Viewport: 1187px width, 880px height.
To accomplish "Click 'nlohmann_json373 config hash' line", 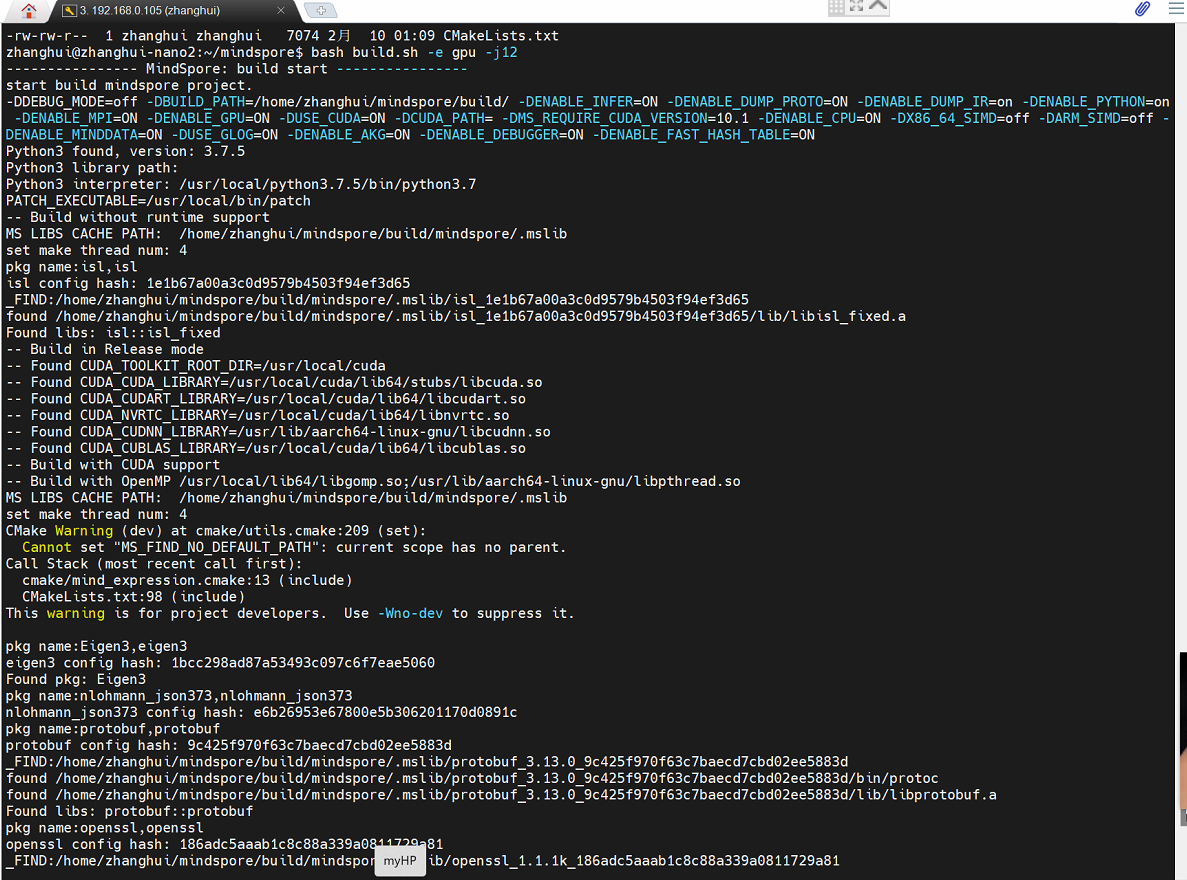I will (261, 713).
